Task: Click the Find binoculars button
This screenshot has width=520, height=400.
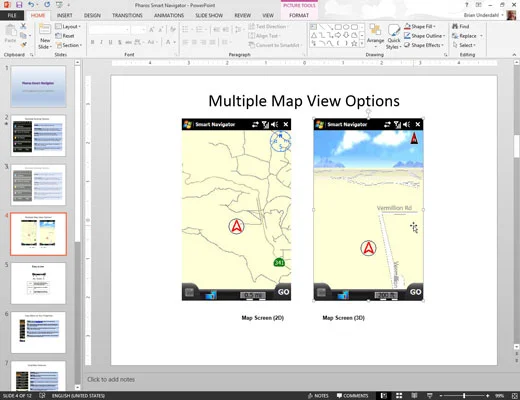Action: (461, 26)
